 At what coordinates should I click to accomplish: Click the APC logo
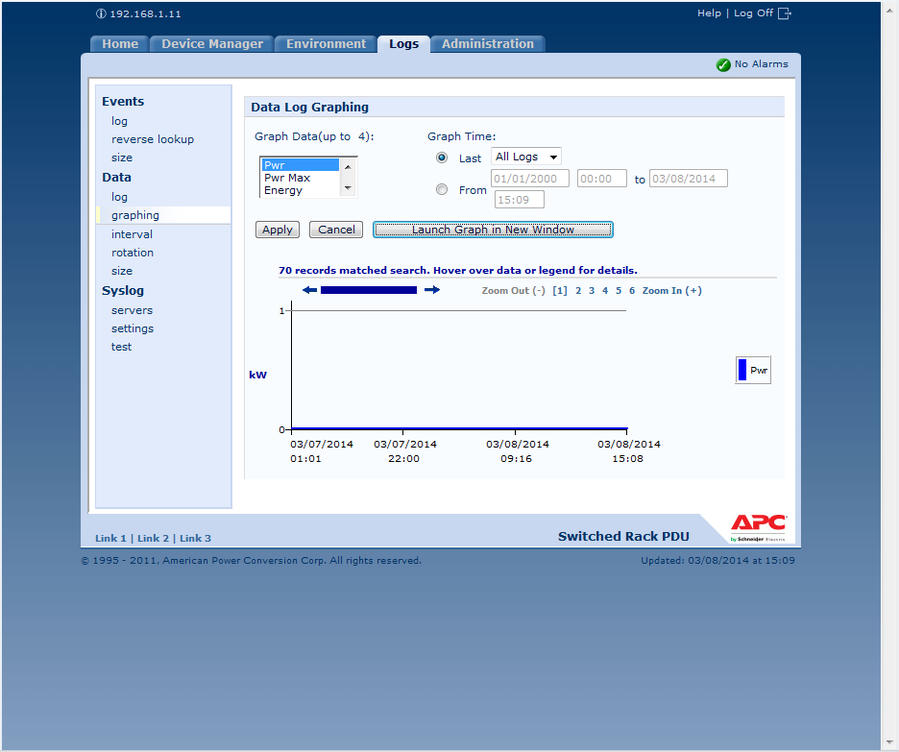pyautogui.click(x=758, y=523)
